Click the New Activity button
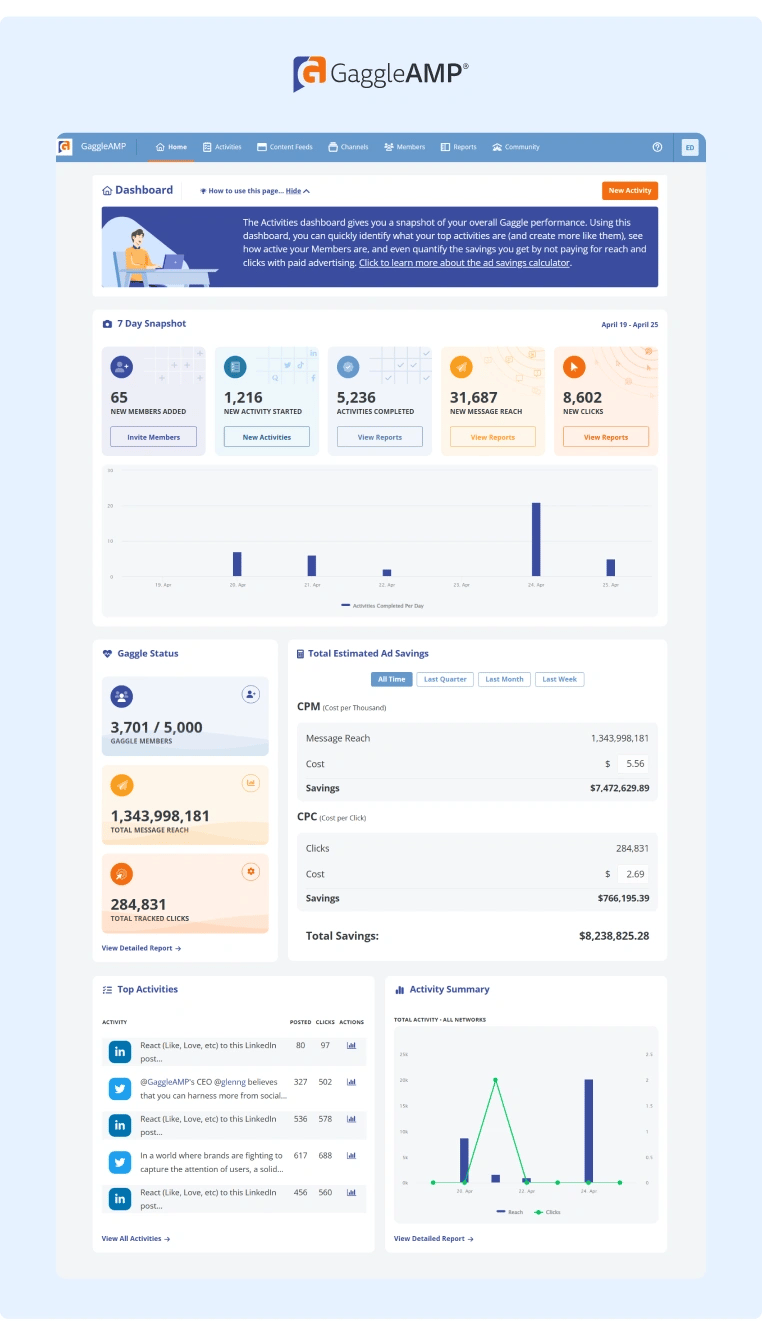762x1335 pixels. pyautogui.click(x=630, y=190)
